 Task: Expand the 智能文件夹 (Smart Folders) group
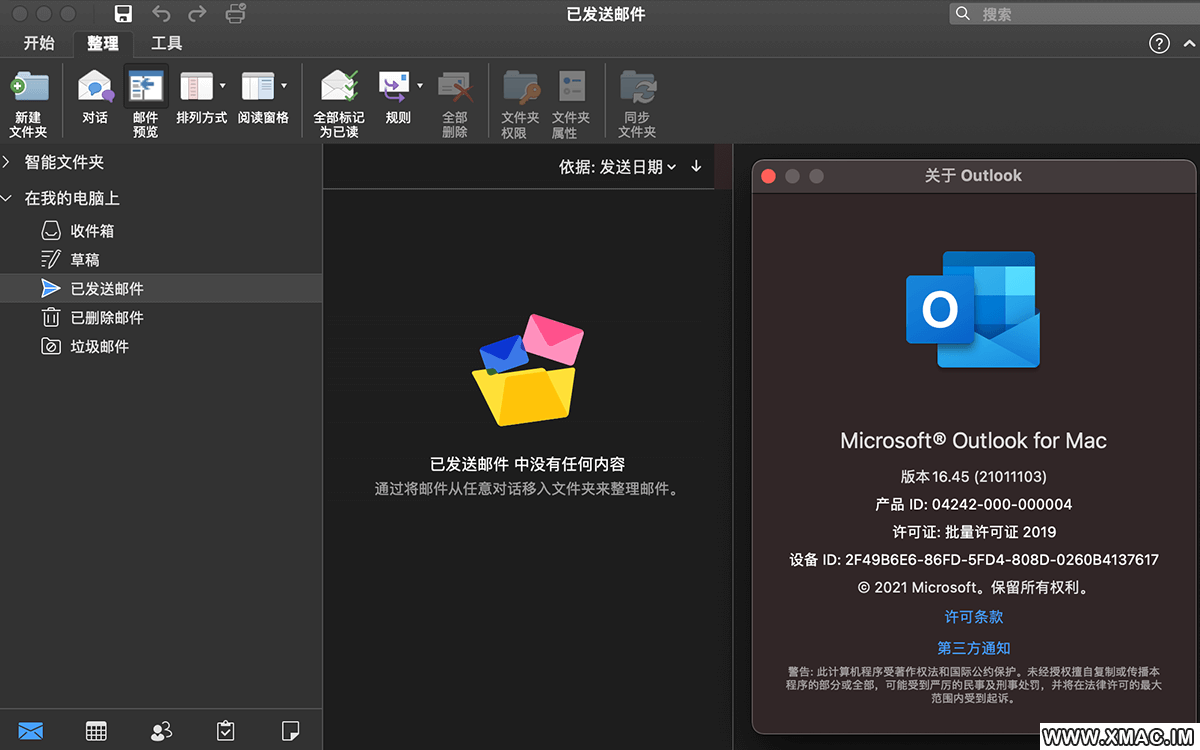8,162
